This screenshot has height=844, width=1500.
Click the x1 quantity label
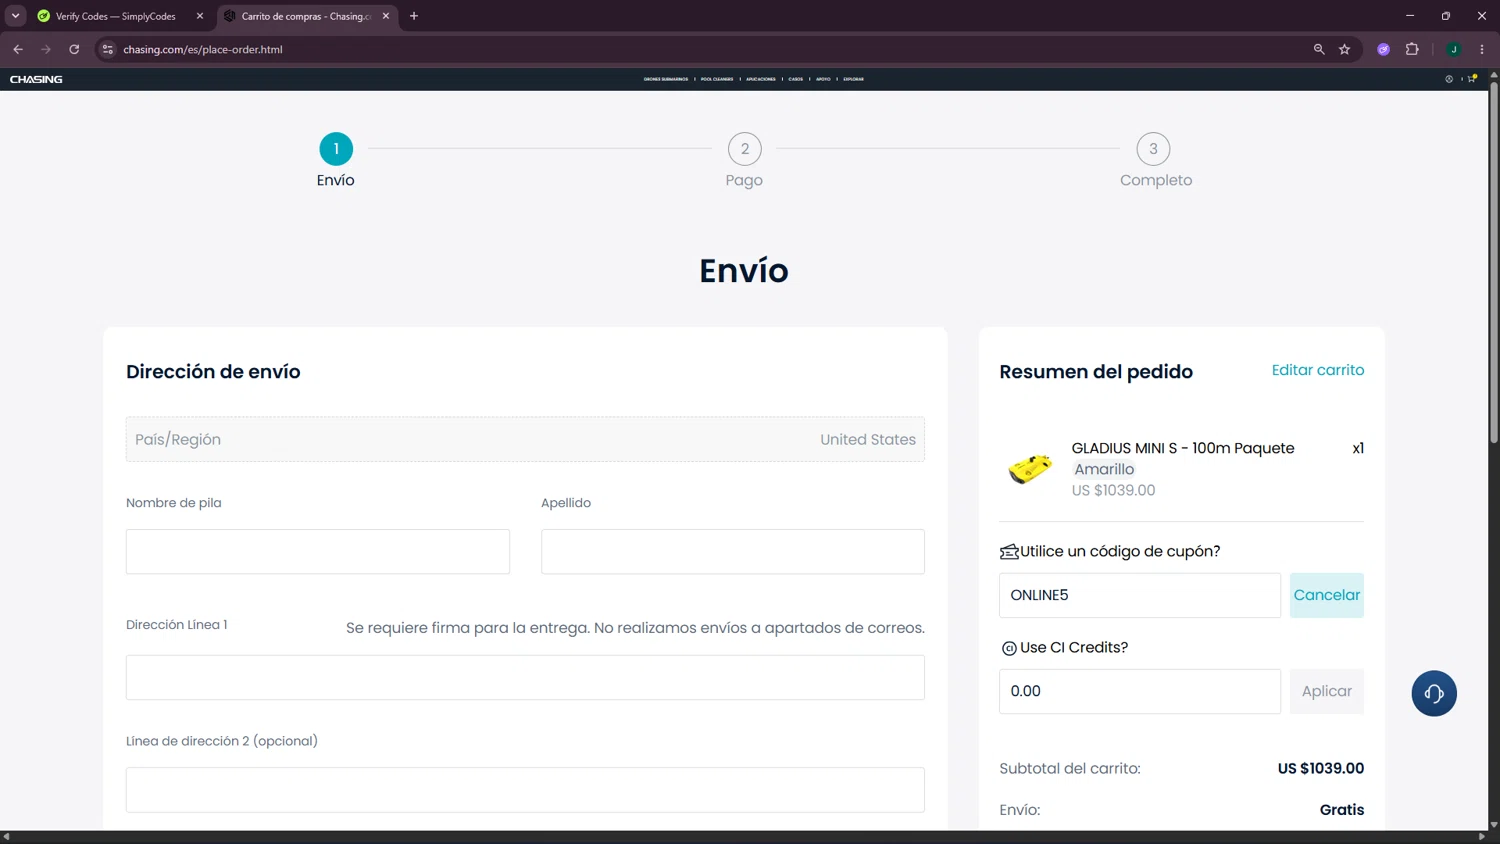pyautogui.click(x=1358, y=448)
